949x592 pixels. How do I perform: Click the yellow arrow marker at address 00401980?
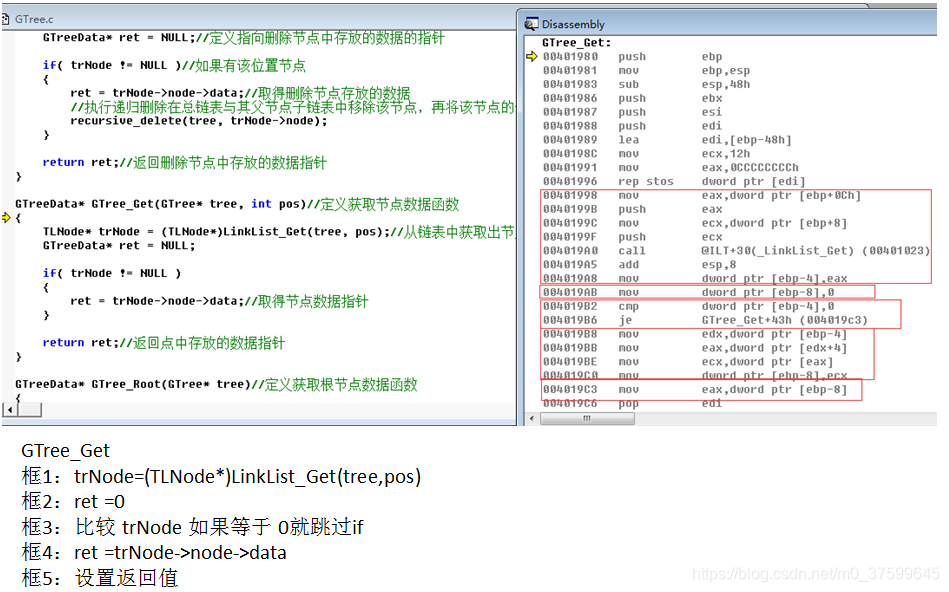tap(531, 56)
